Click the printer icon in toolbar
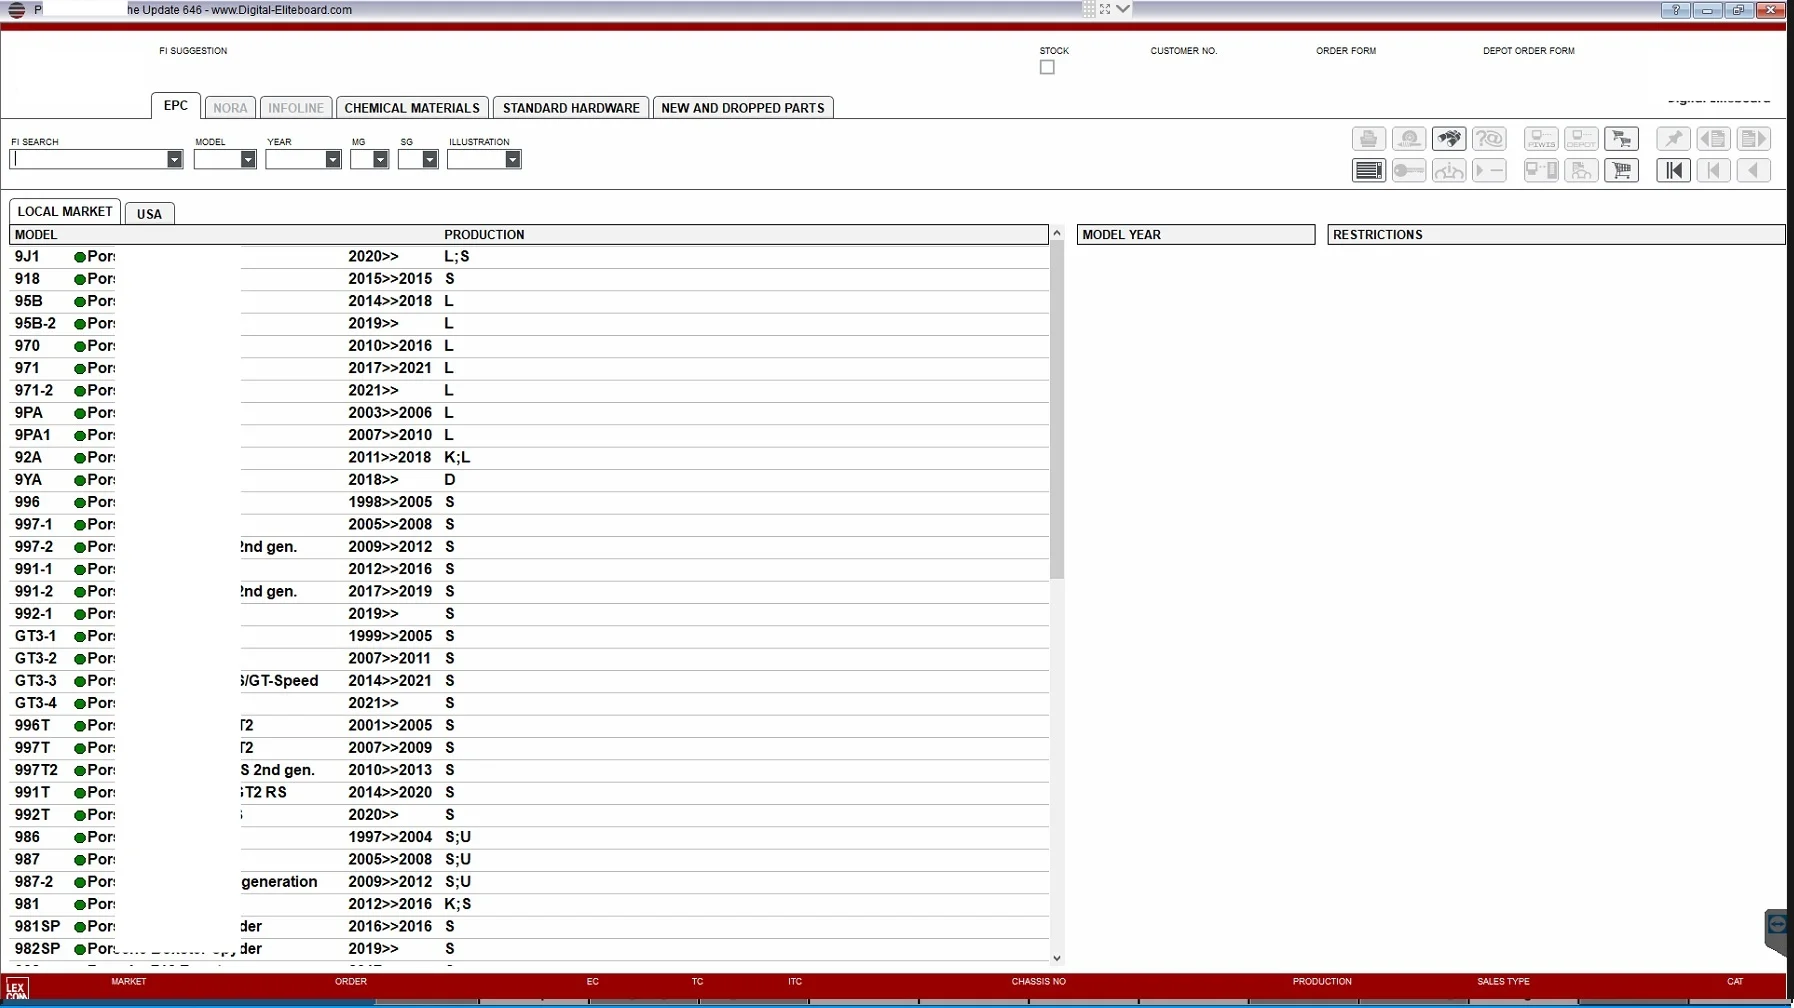The height and width of the screenshot is (1008, 1794). (1368, 139)
